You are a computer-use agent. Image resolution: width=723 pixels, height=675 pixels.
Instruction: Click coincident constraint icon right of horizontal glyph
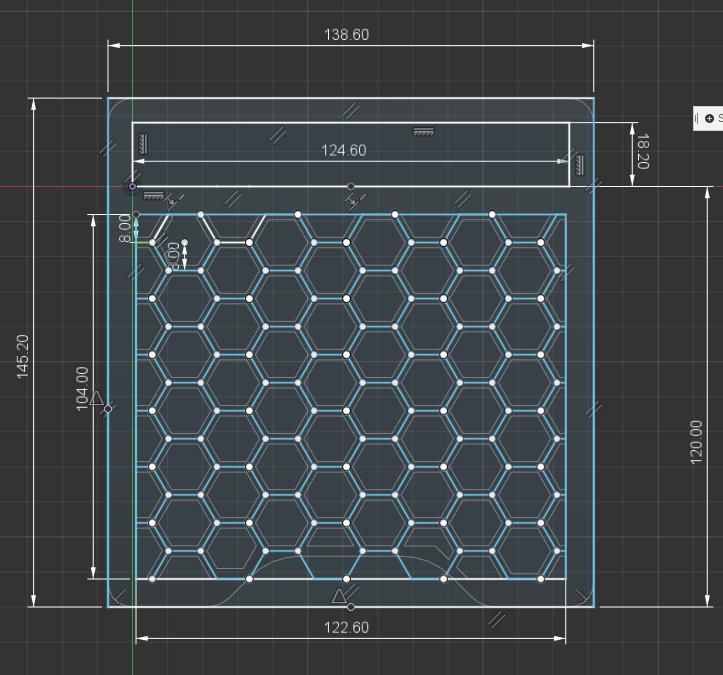coord(175,200)
